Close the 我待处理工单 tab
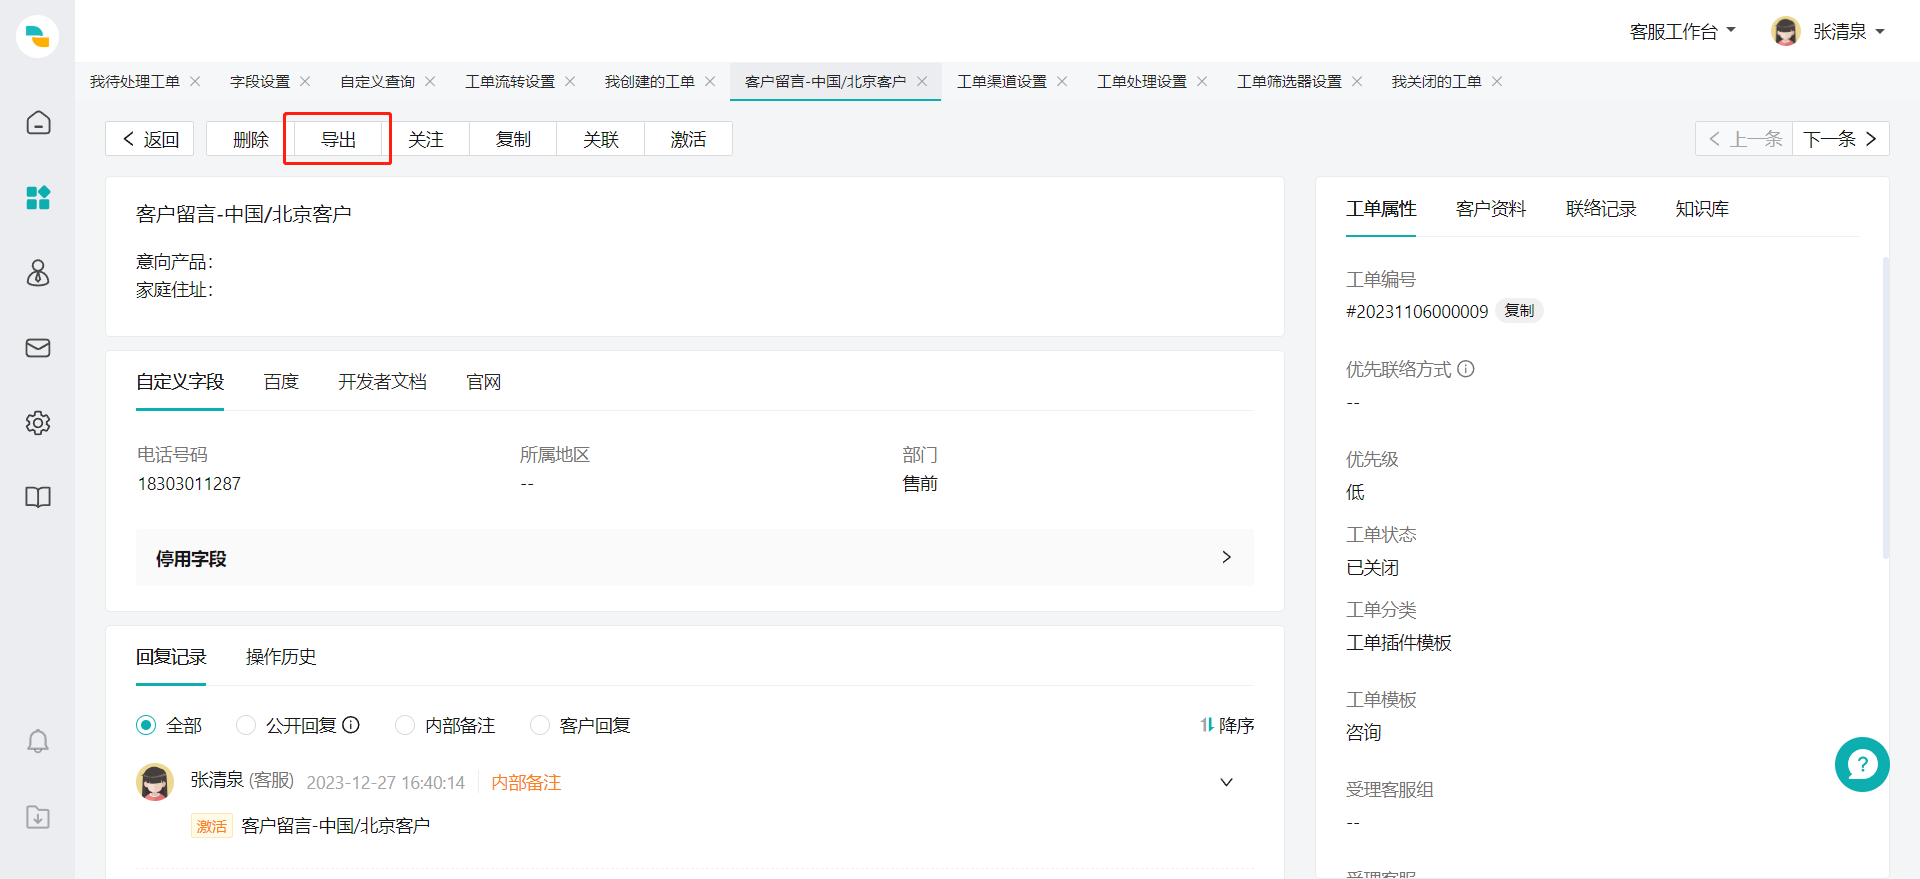Screen dimensions: 1920x879 [x=195, y=81]
